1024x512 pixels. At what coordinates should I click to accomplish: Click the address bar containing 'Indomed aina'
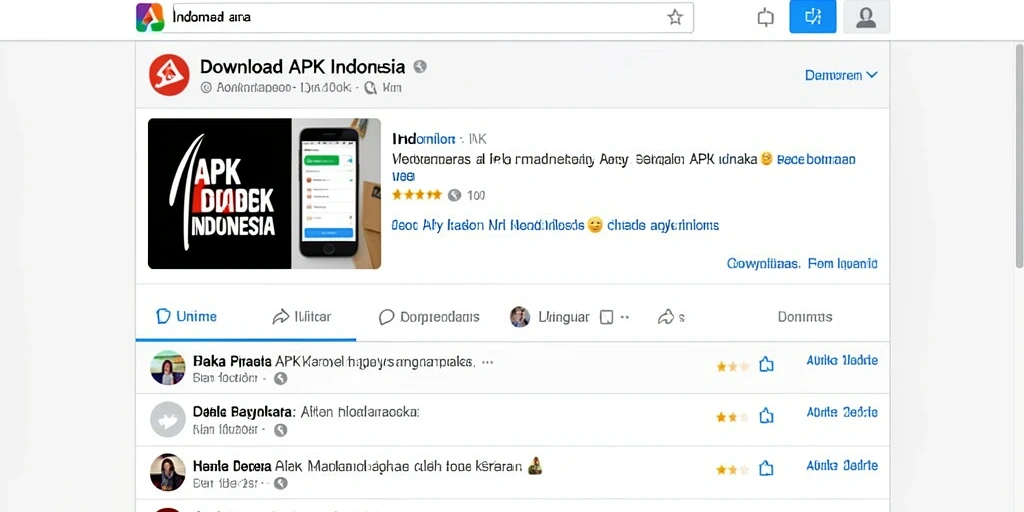pyautogui.click(x=432, y=17)
